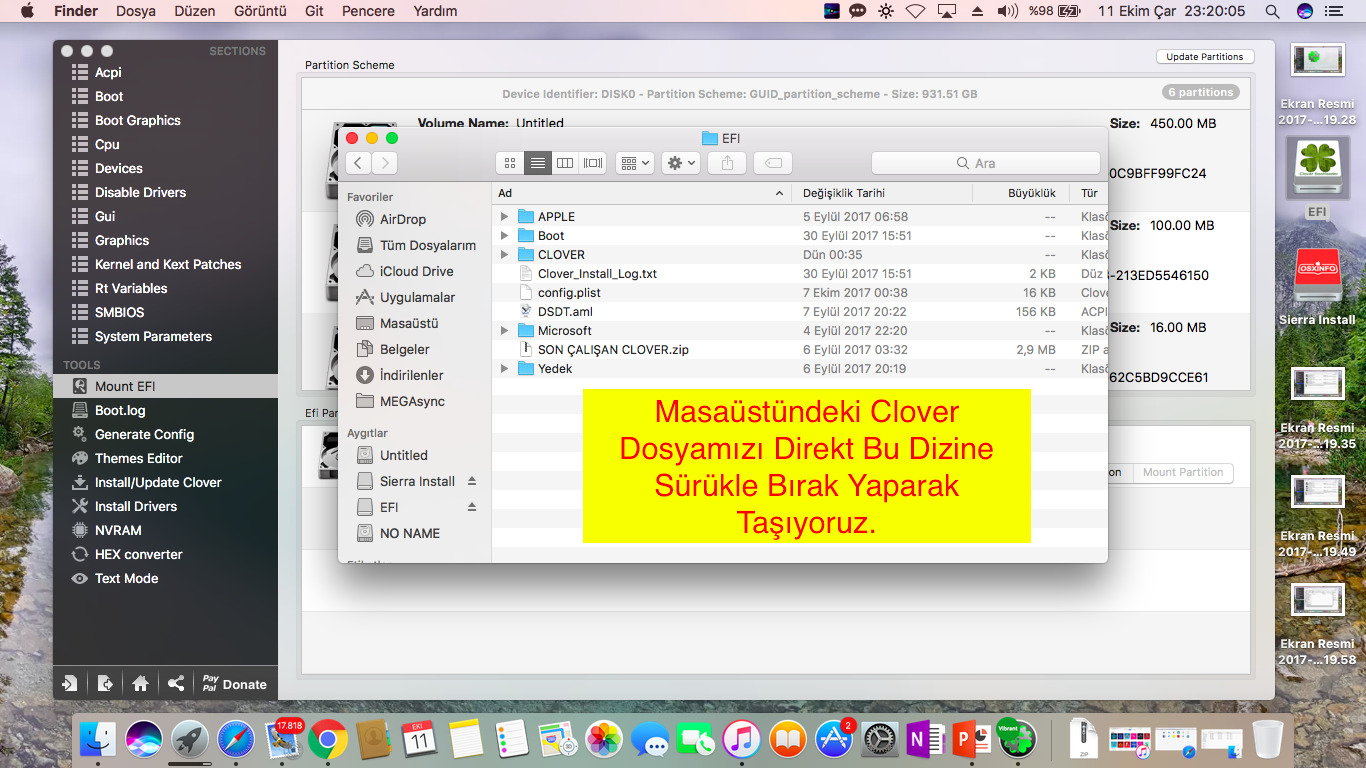Switch Finder to icon view

click(510, 163)
